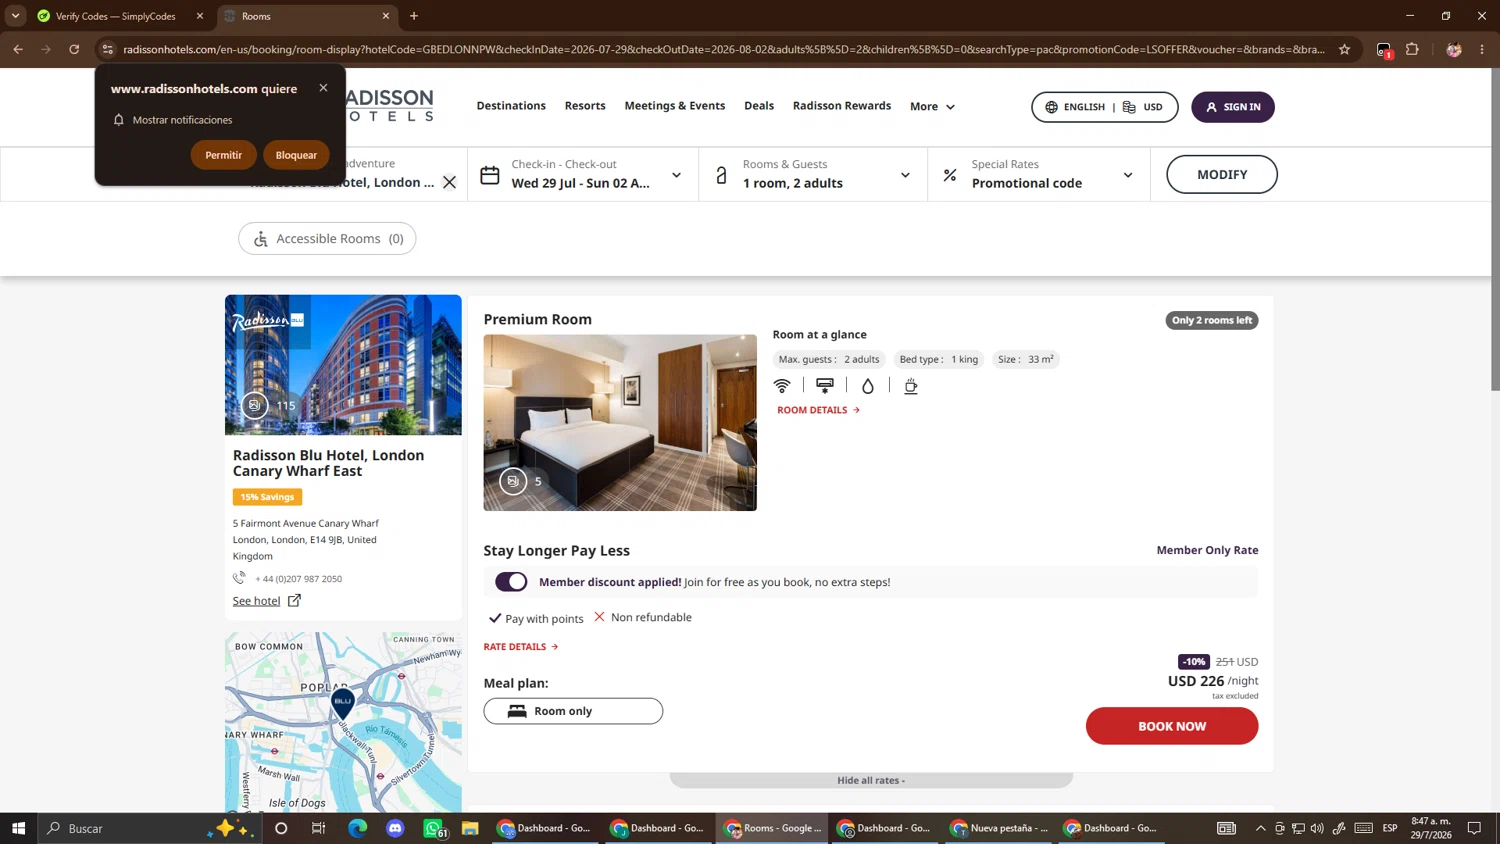Image resolution: width=1500 pixels, height=844 pixels.
Task: Launch Microsoft Edge from the taskbar
Action: click(357, 828)
